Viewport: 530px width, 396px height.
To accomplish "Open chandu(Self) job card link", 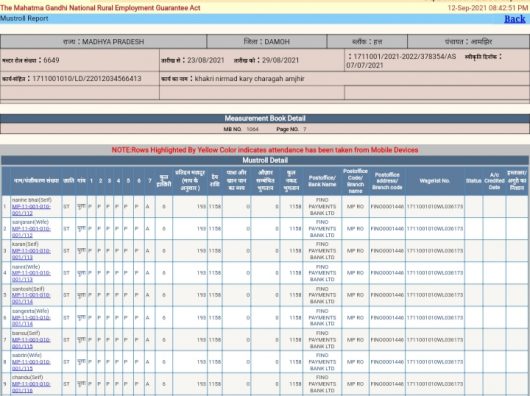I will [x=31, y=387].
